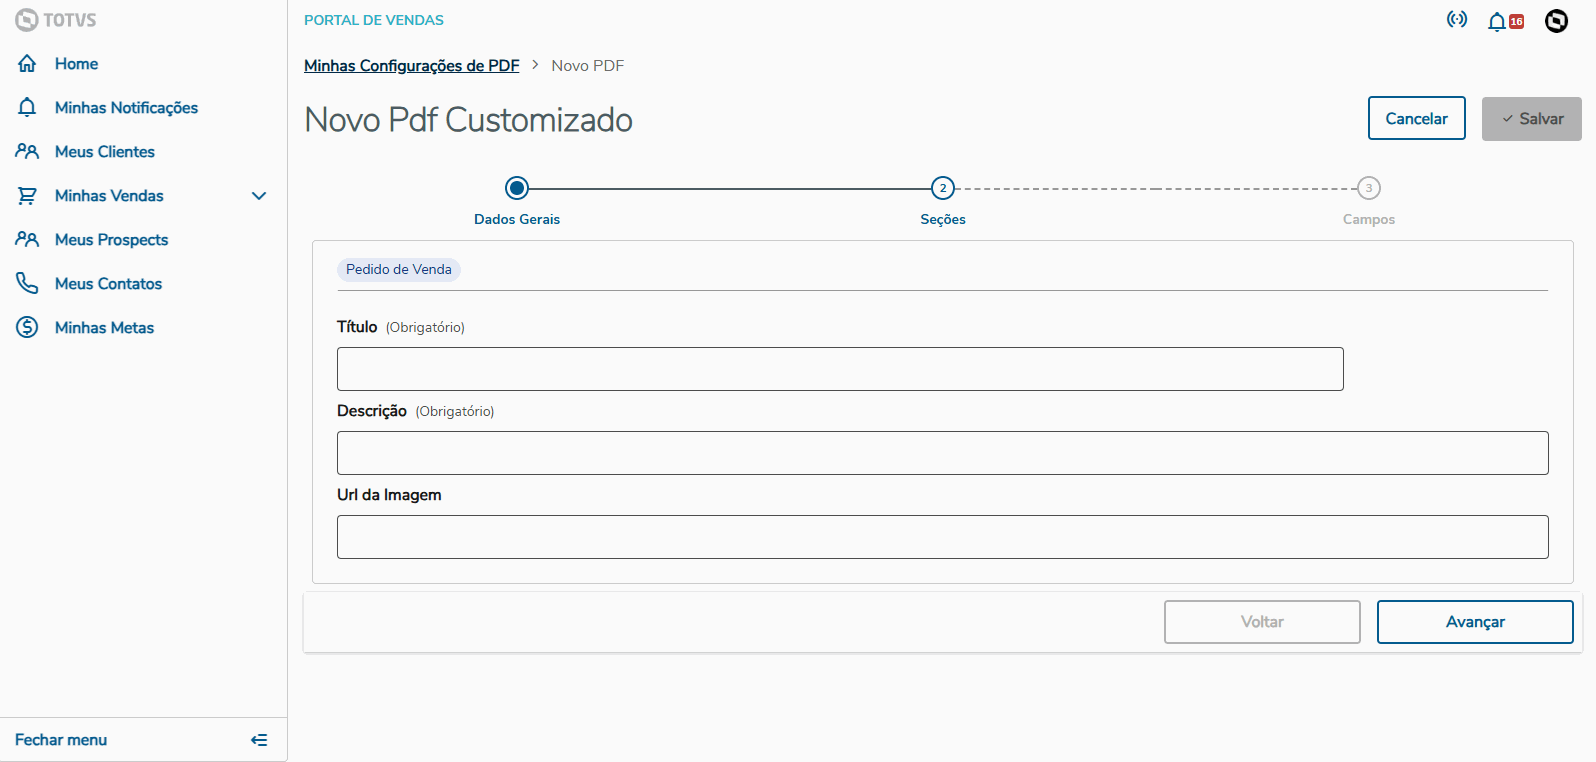Click the Minhas Notificações bell icon

tap(27, 108)
